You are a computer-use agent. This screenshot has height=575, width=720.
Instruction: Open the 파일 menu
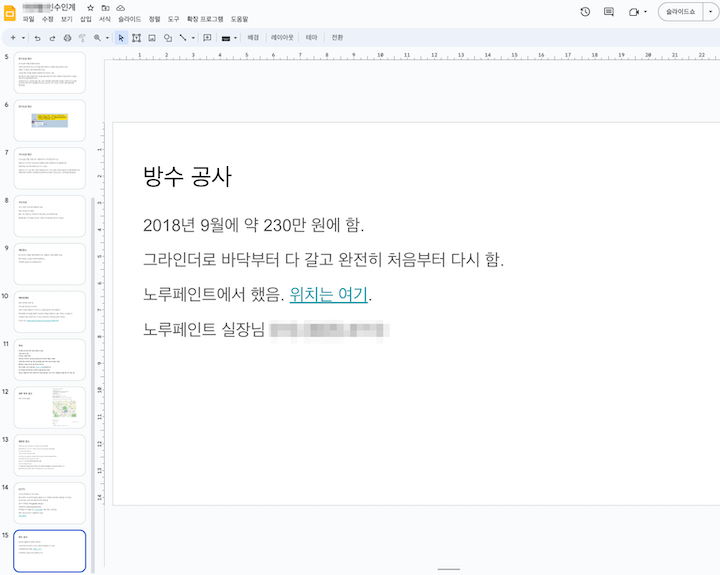pyautogui.click(x=28, y=19)
